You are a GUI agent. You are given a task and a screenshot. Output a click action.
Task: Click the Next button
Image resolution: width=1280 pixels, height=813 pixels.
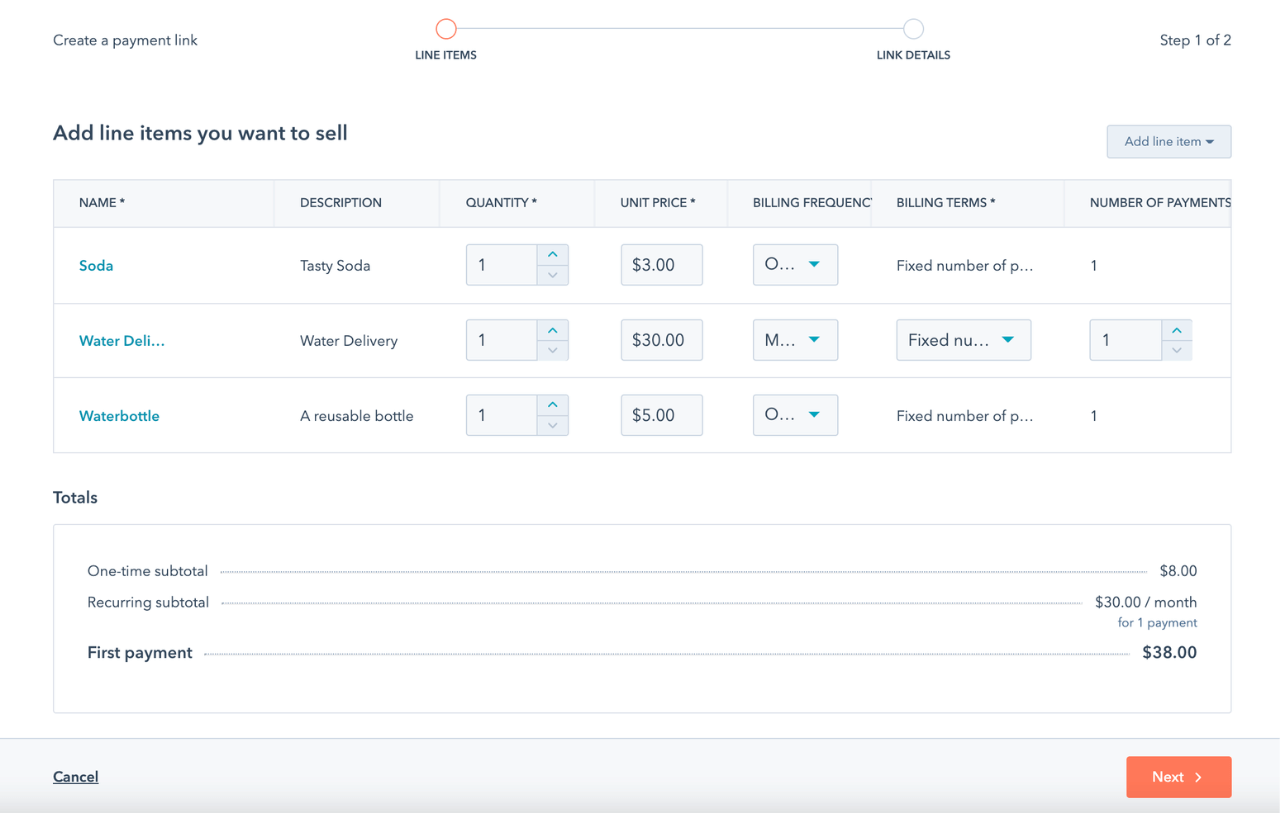tap(1178, 776)
